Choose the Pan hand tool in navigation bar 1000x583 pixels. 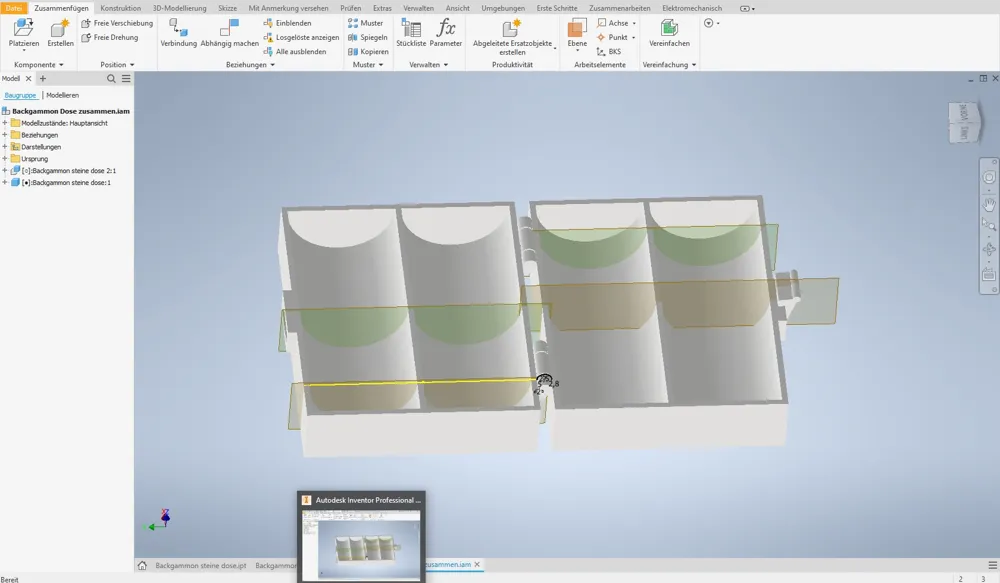tap(989, 205)
